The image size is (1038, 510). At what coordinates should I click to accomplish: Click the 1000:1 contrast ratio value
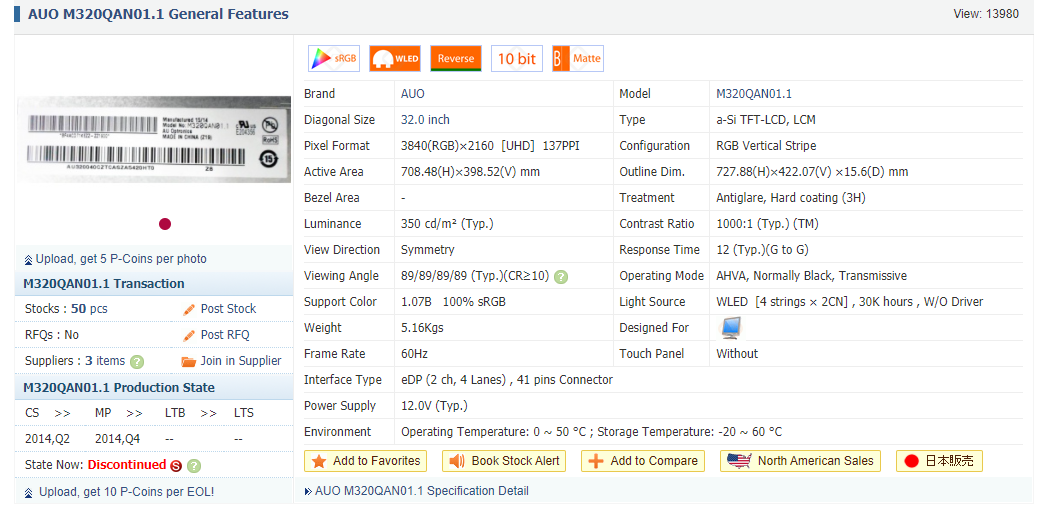point(767,224)
